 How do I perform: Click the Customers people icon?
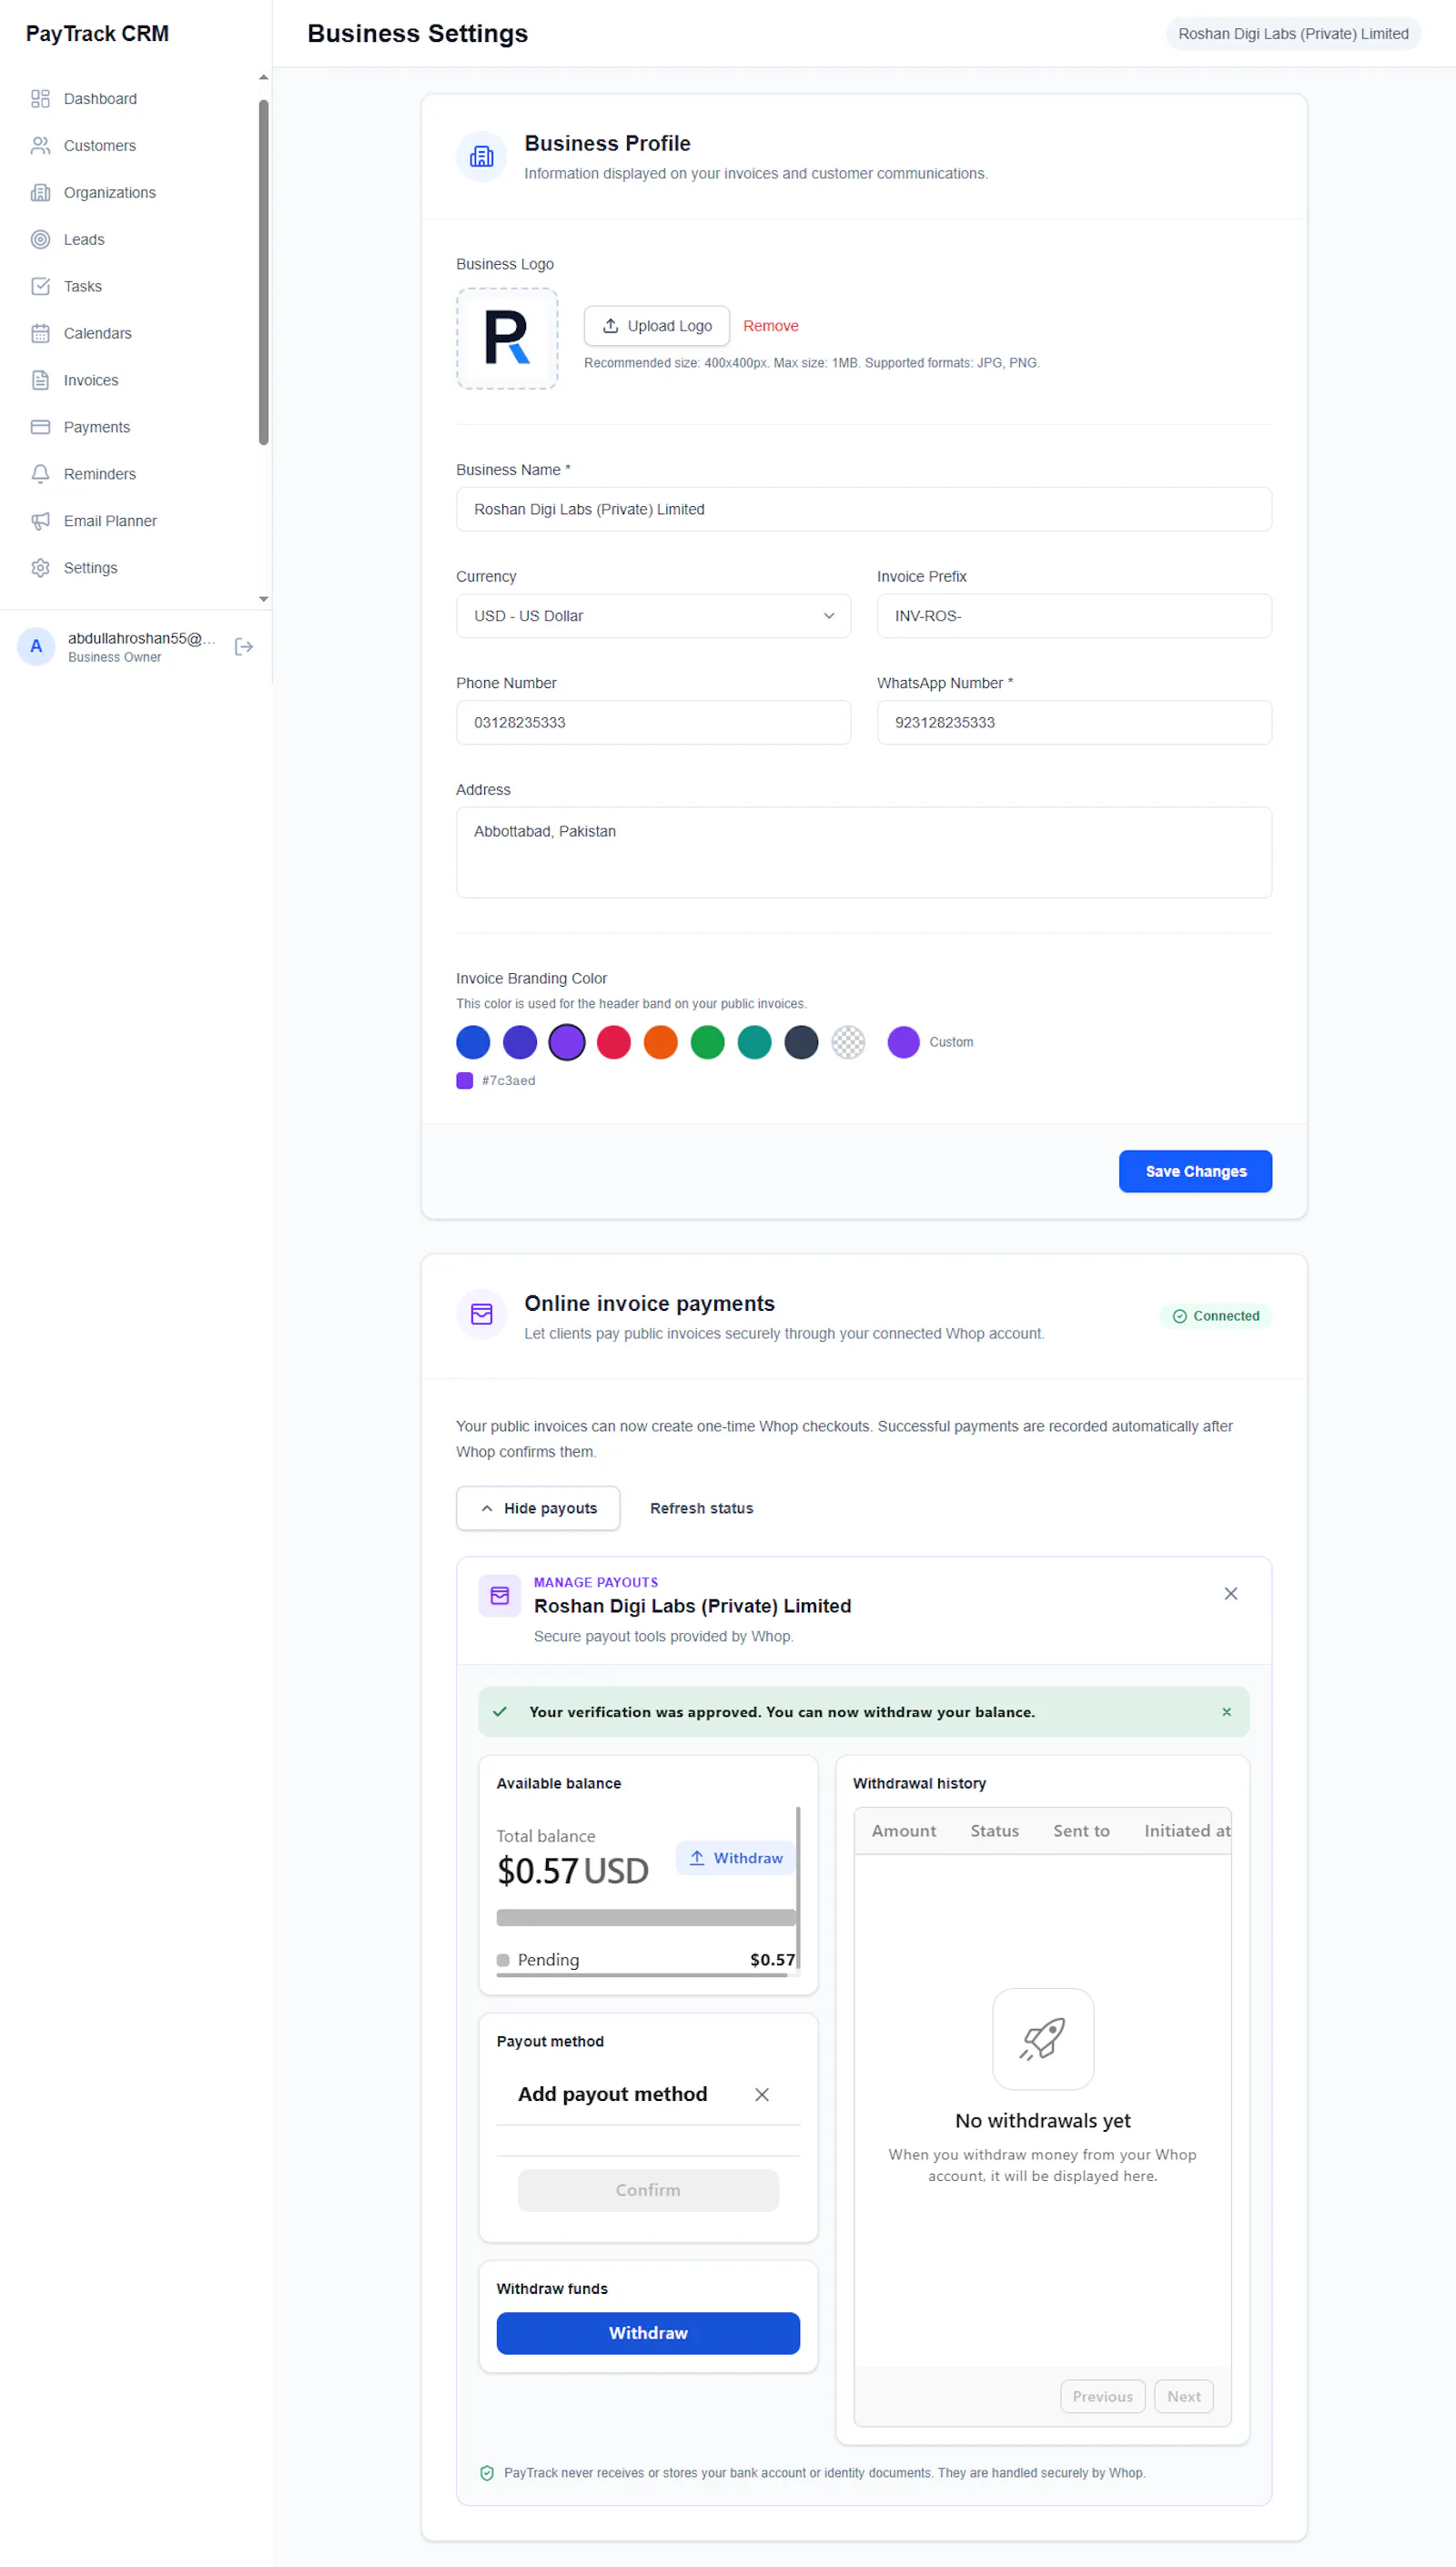(40, 145)
